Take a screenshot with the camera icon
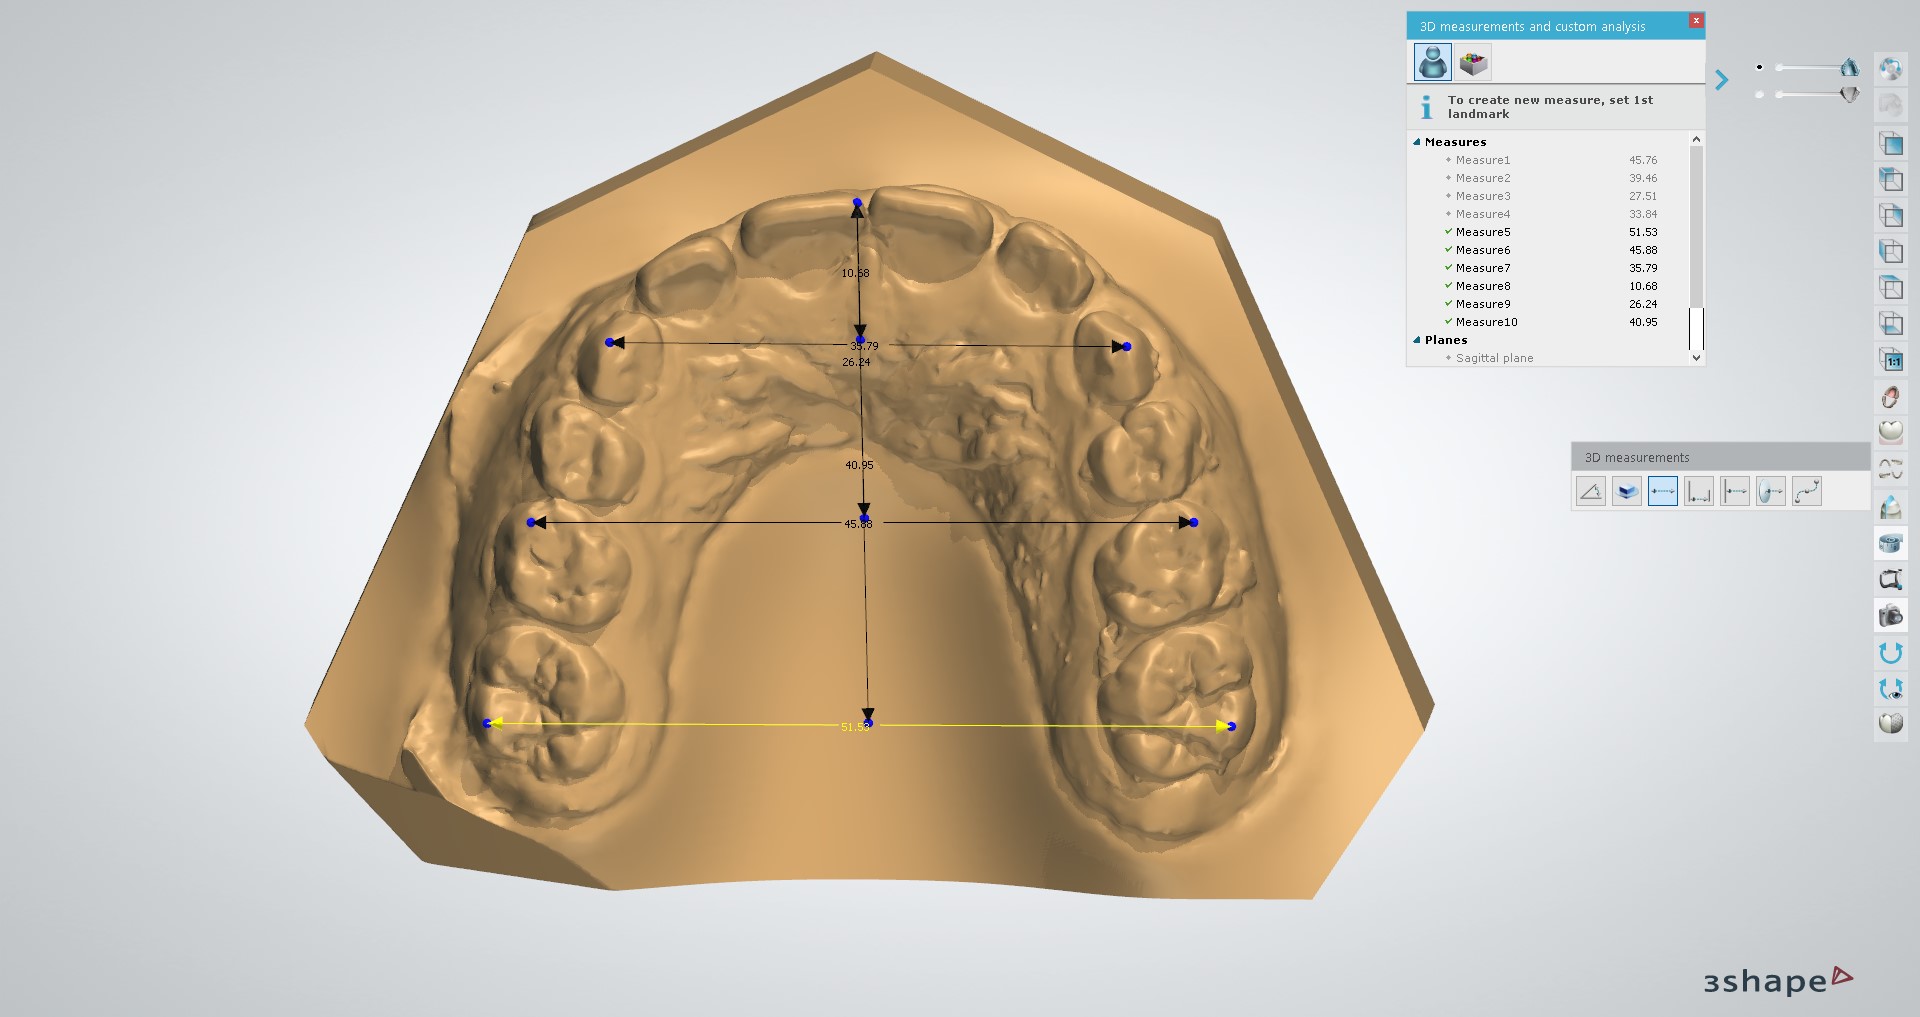 [1890, 616]
